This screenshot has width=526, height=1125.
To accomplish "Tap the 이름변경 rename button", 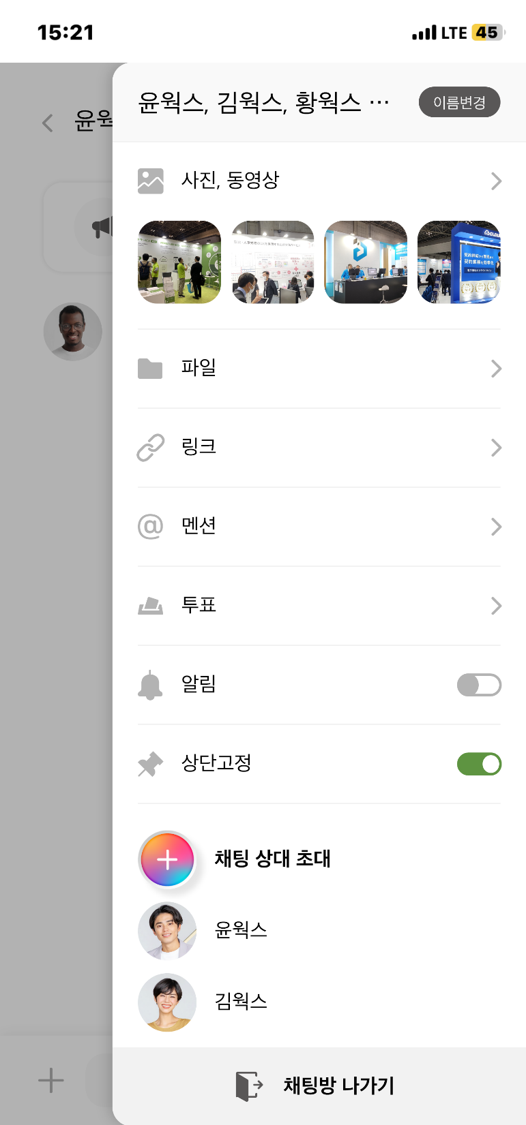I will pyautogui.click(x=459, y=103).
